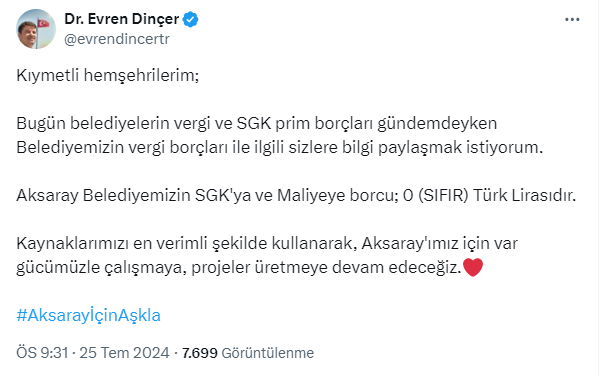612x376 pixels.
Task: Click the (SIFIR) word in tweet
Action: tap(443, 195)
